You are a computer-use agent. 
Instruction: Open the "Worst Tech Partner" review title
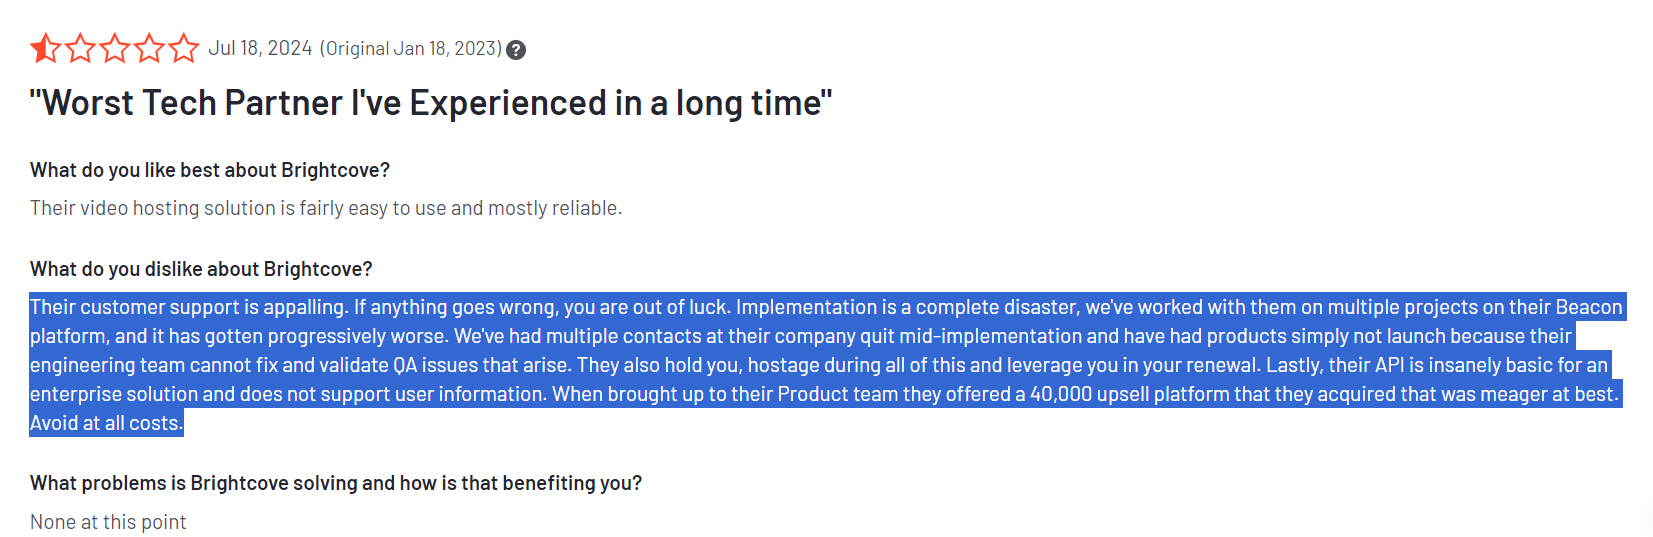pos(431,103)
